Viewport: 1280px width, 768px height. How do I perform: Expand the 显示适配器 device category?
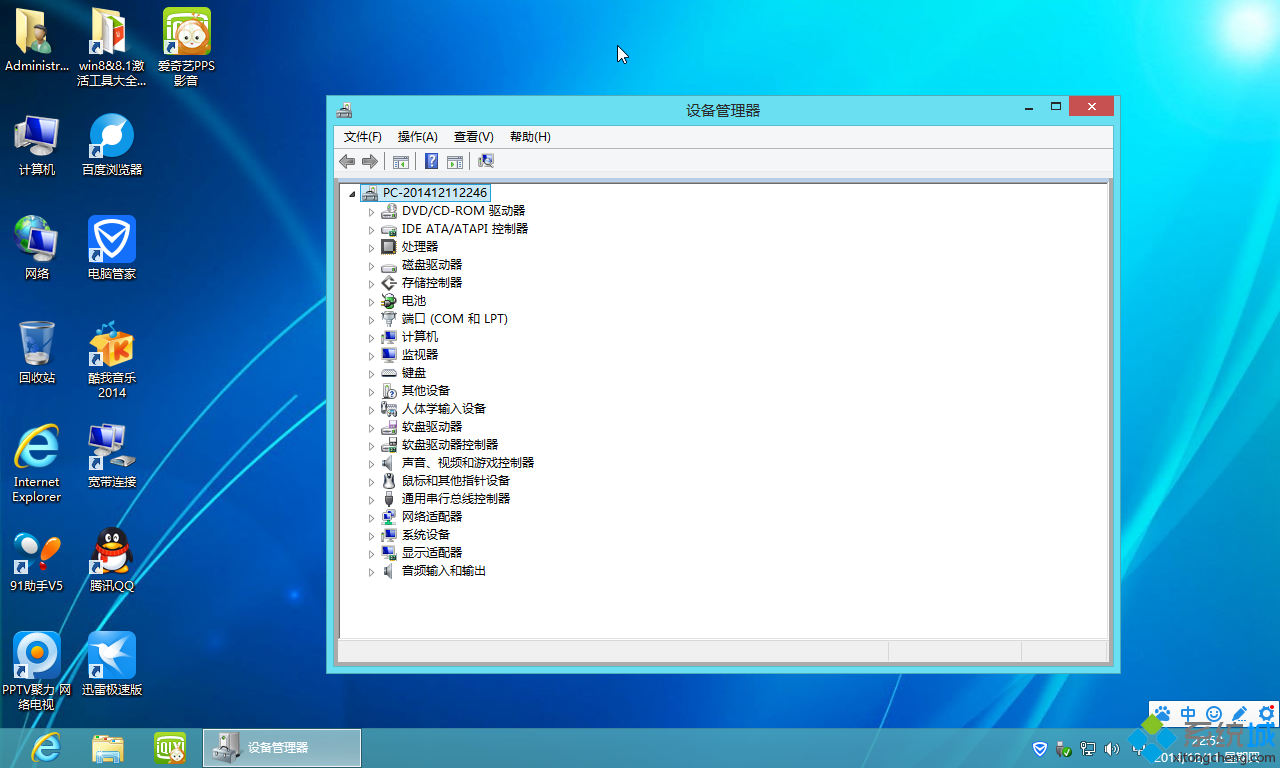coord(371,554)
